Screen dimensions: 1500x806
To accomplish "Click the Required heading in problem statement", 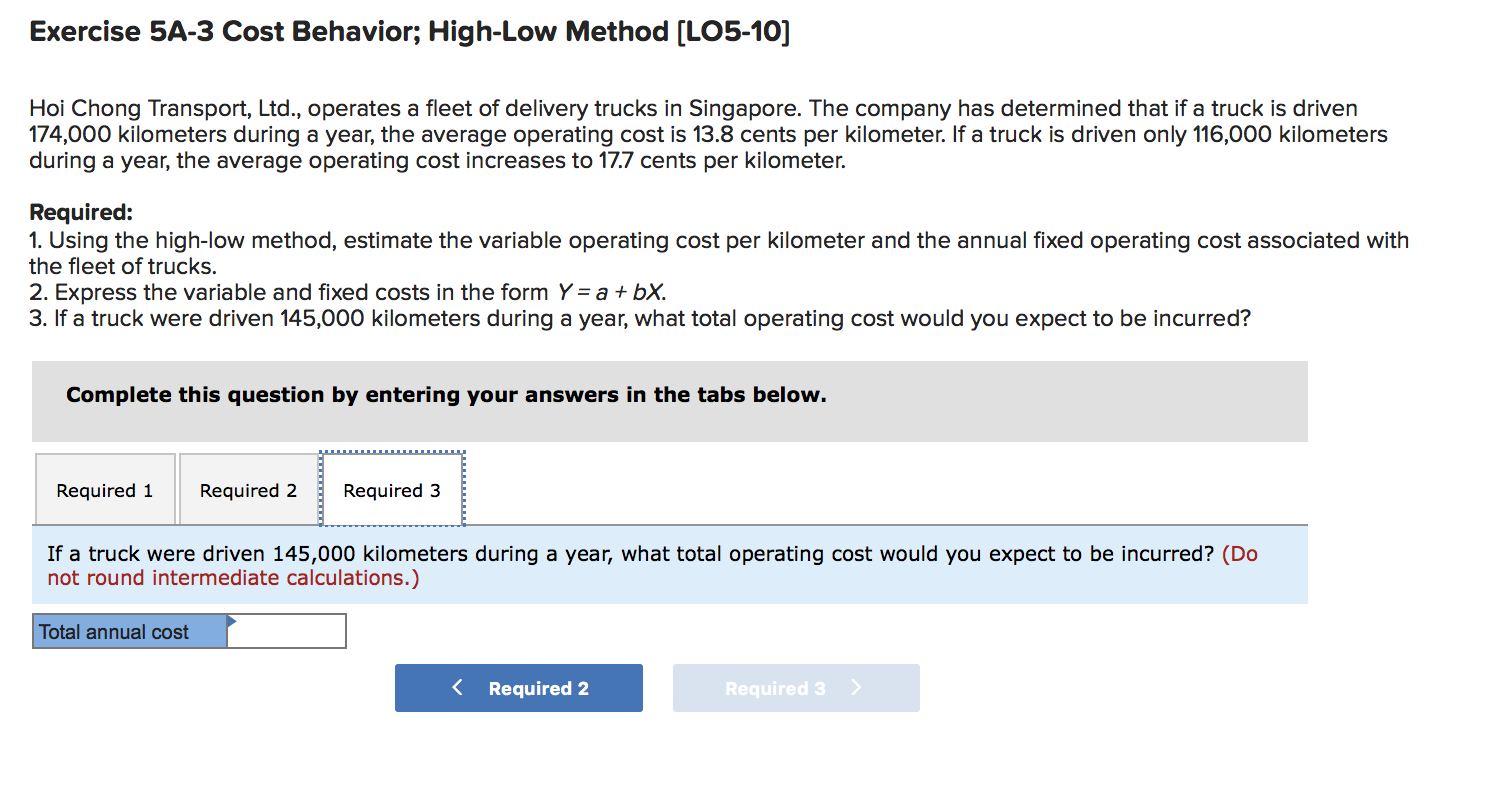I will 80,212.
